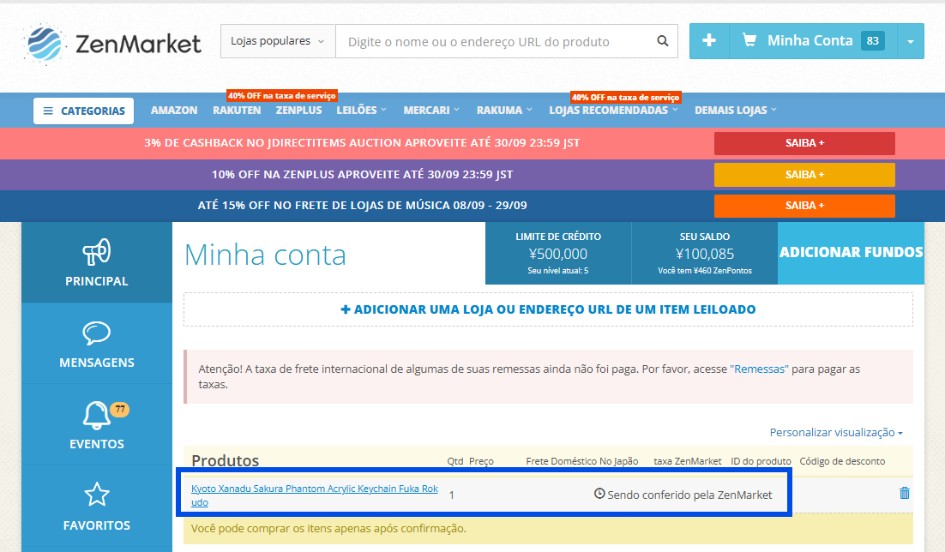Viewport: 945px width, 552px height.
Task: Open the CATEGORIAS menu
Action: click(84, 111)
